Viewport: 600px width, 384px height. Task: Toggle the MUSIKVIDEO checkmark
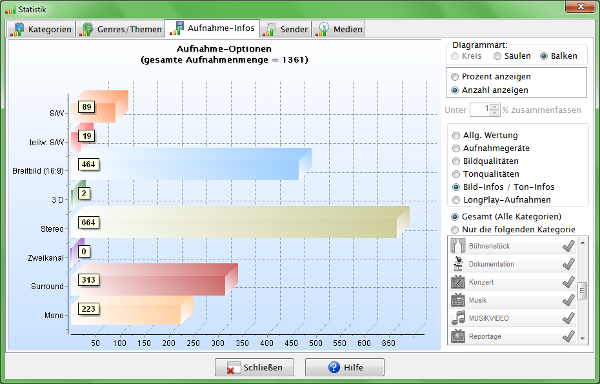tap(569, 318)
